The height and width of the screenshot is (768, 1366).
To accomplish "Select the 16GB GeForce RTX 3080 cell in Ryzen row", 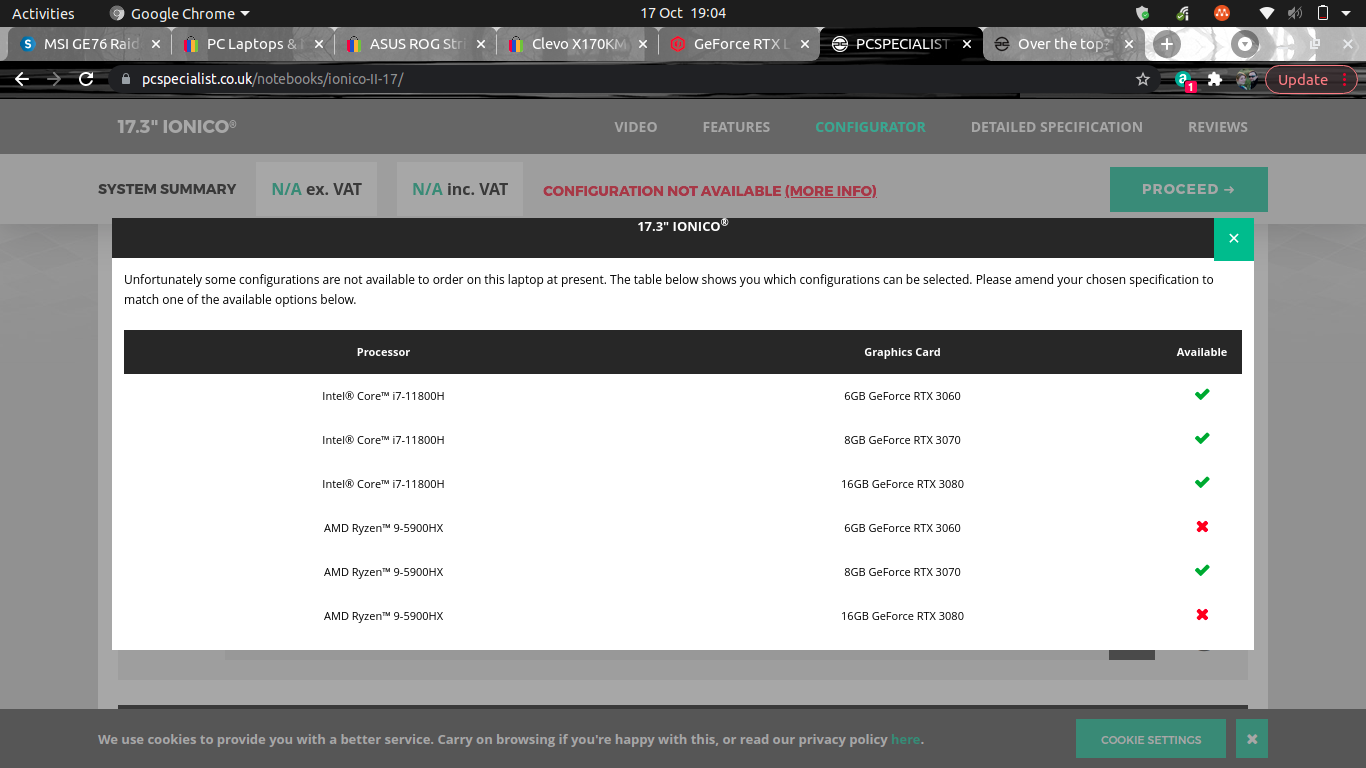I will (x=902, y=616).
